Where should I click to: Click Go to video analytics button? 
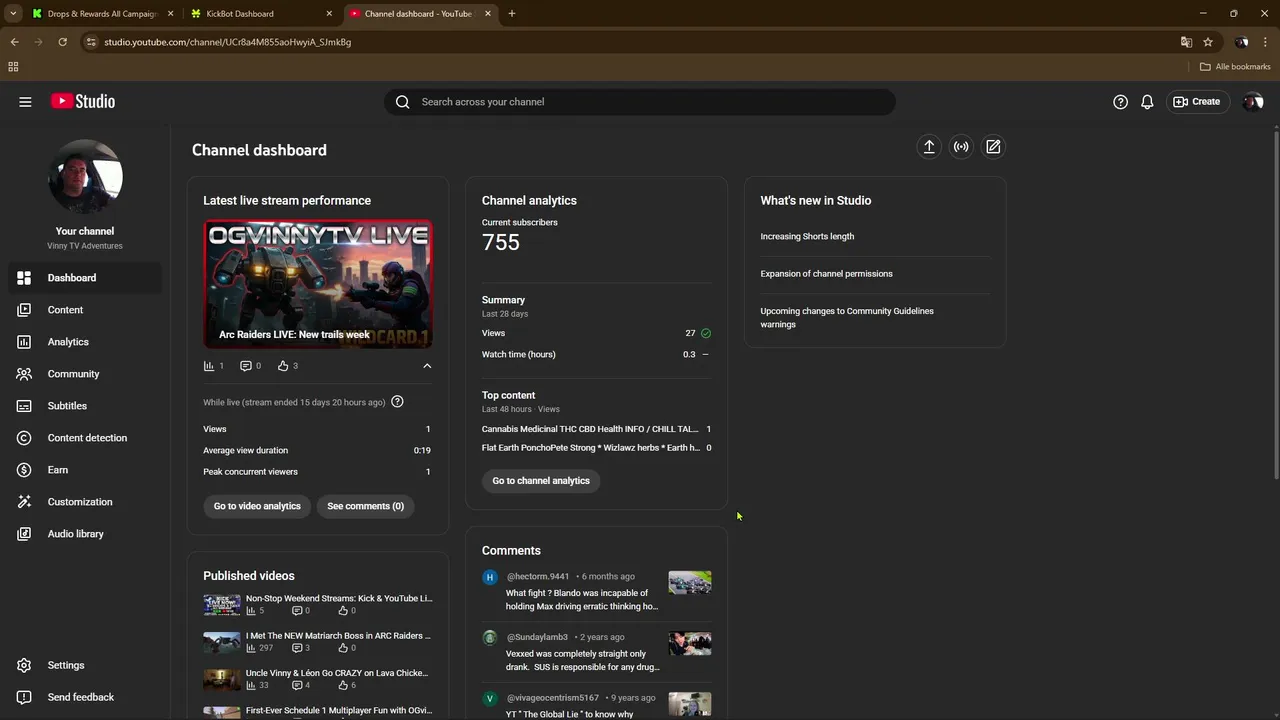click(x=257, y=506)
